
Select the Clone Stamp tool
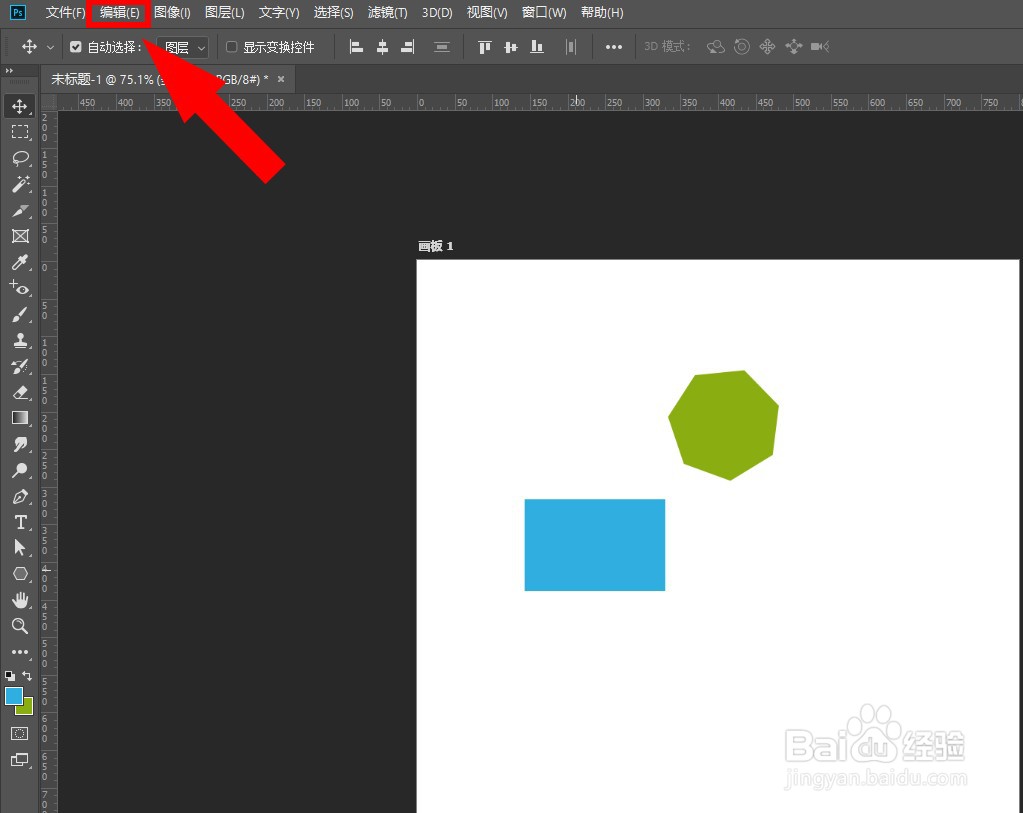20,340
